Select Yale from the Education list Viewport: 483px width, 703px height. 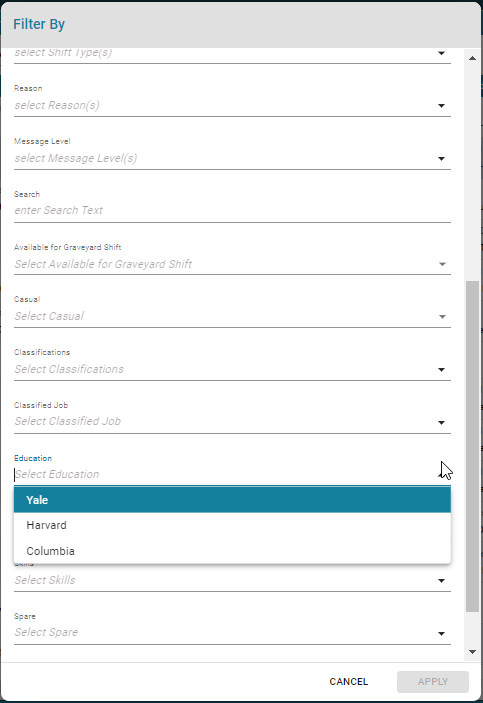tap(232, 499)
